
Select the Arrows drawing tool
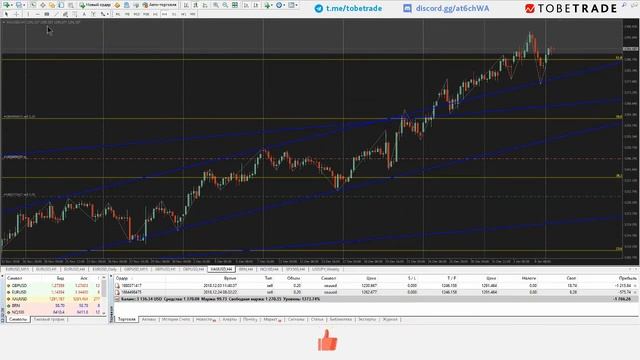click(x=102, y=14)
